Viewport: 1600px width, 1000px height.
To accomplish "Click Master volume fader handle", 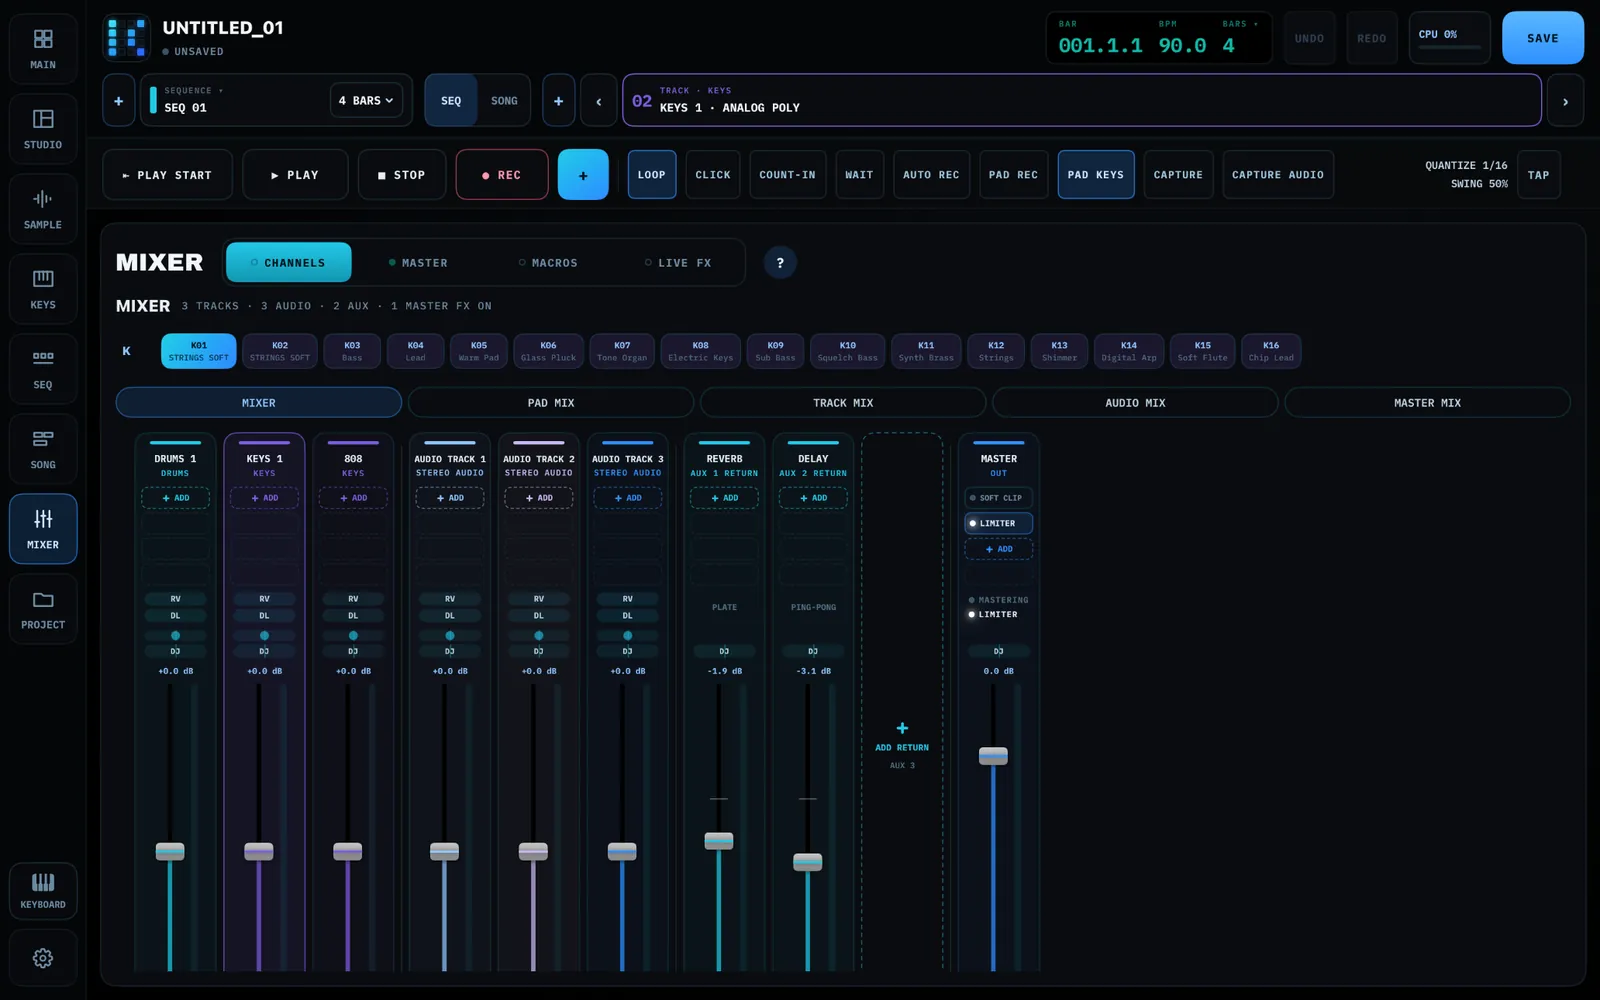I will [993, 755].
